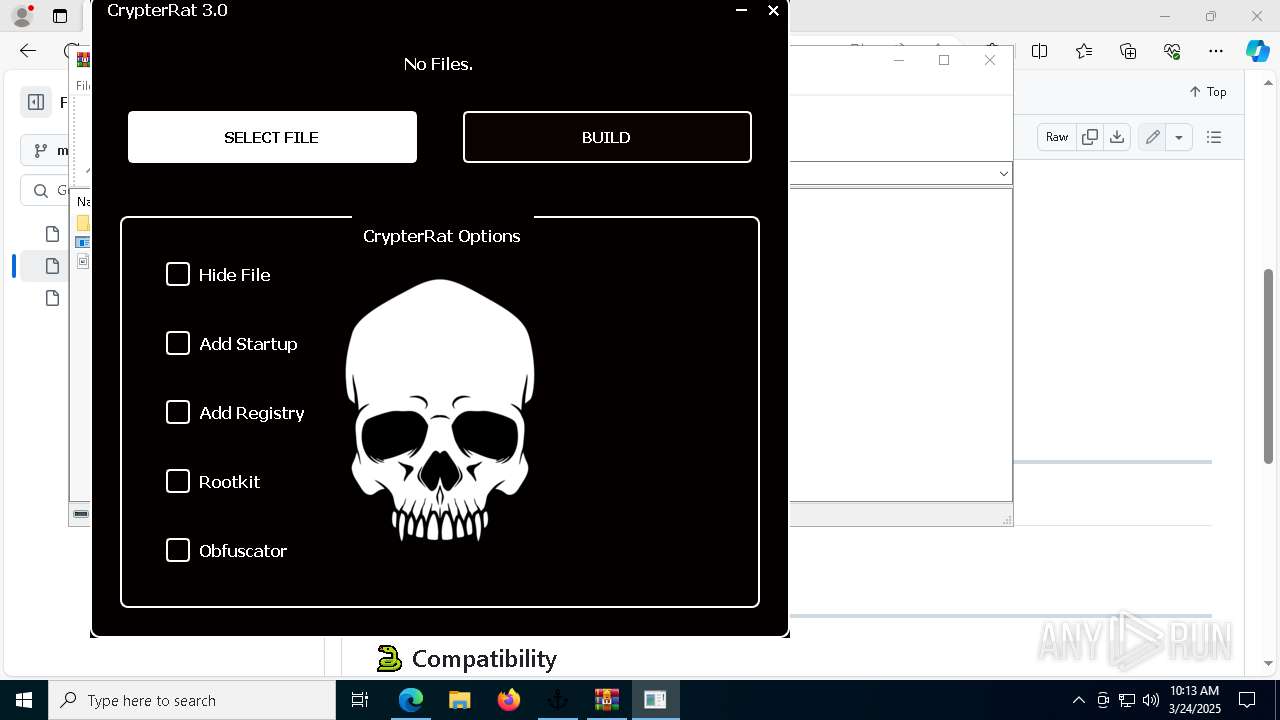The height and width of the screenshot is (720, 1280).
Task: Click the 'No Files.' status text
Action: [438, 64]
